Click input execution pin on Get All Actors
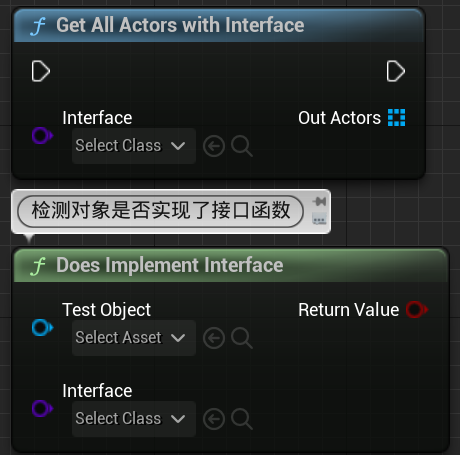This screenshot has width=460, height=455. [41, 71]
